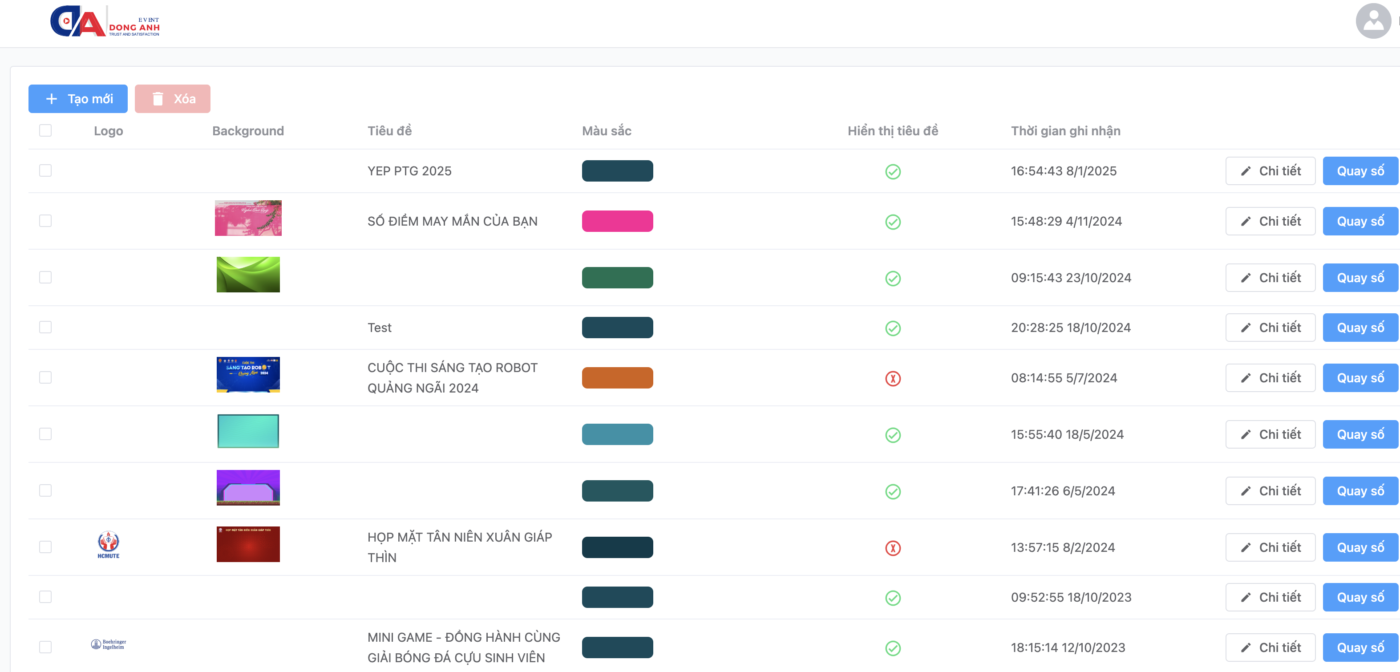Select checkbox for the Test row
1400x672 pixels.
tap(45, 327)
